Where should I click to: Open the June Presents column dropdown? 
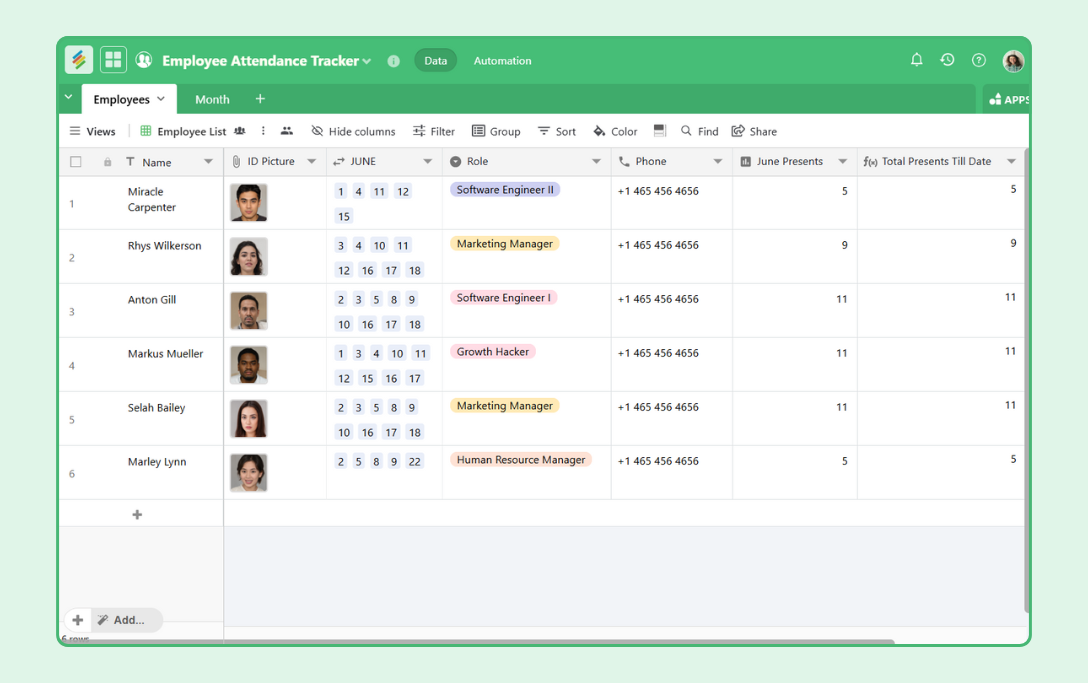click(842, 161)
